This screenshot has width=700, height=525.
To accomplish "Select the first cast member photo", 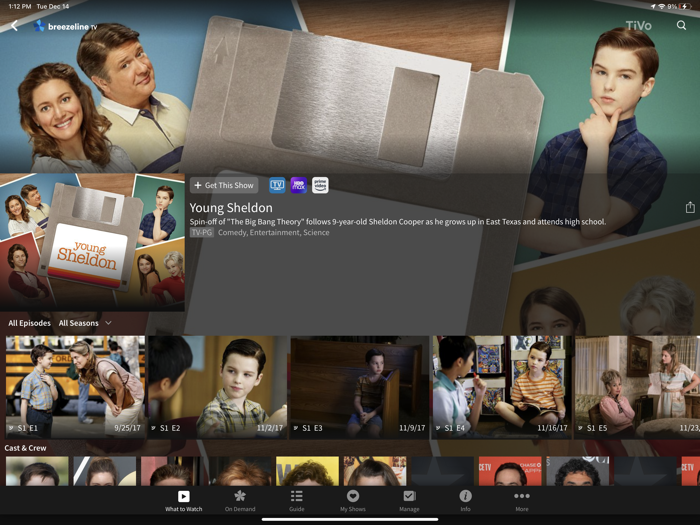I will pyautogui.click(x=37, y=471).
